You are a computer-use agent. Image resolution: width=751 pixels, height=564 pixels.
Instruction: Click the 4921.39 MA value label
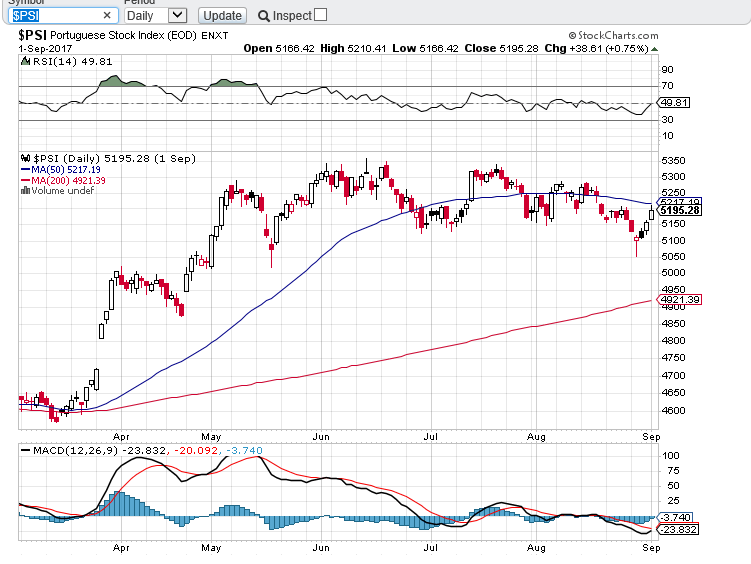(x=680, y=300)
